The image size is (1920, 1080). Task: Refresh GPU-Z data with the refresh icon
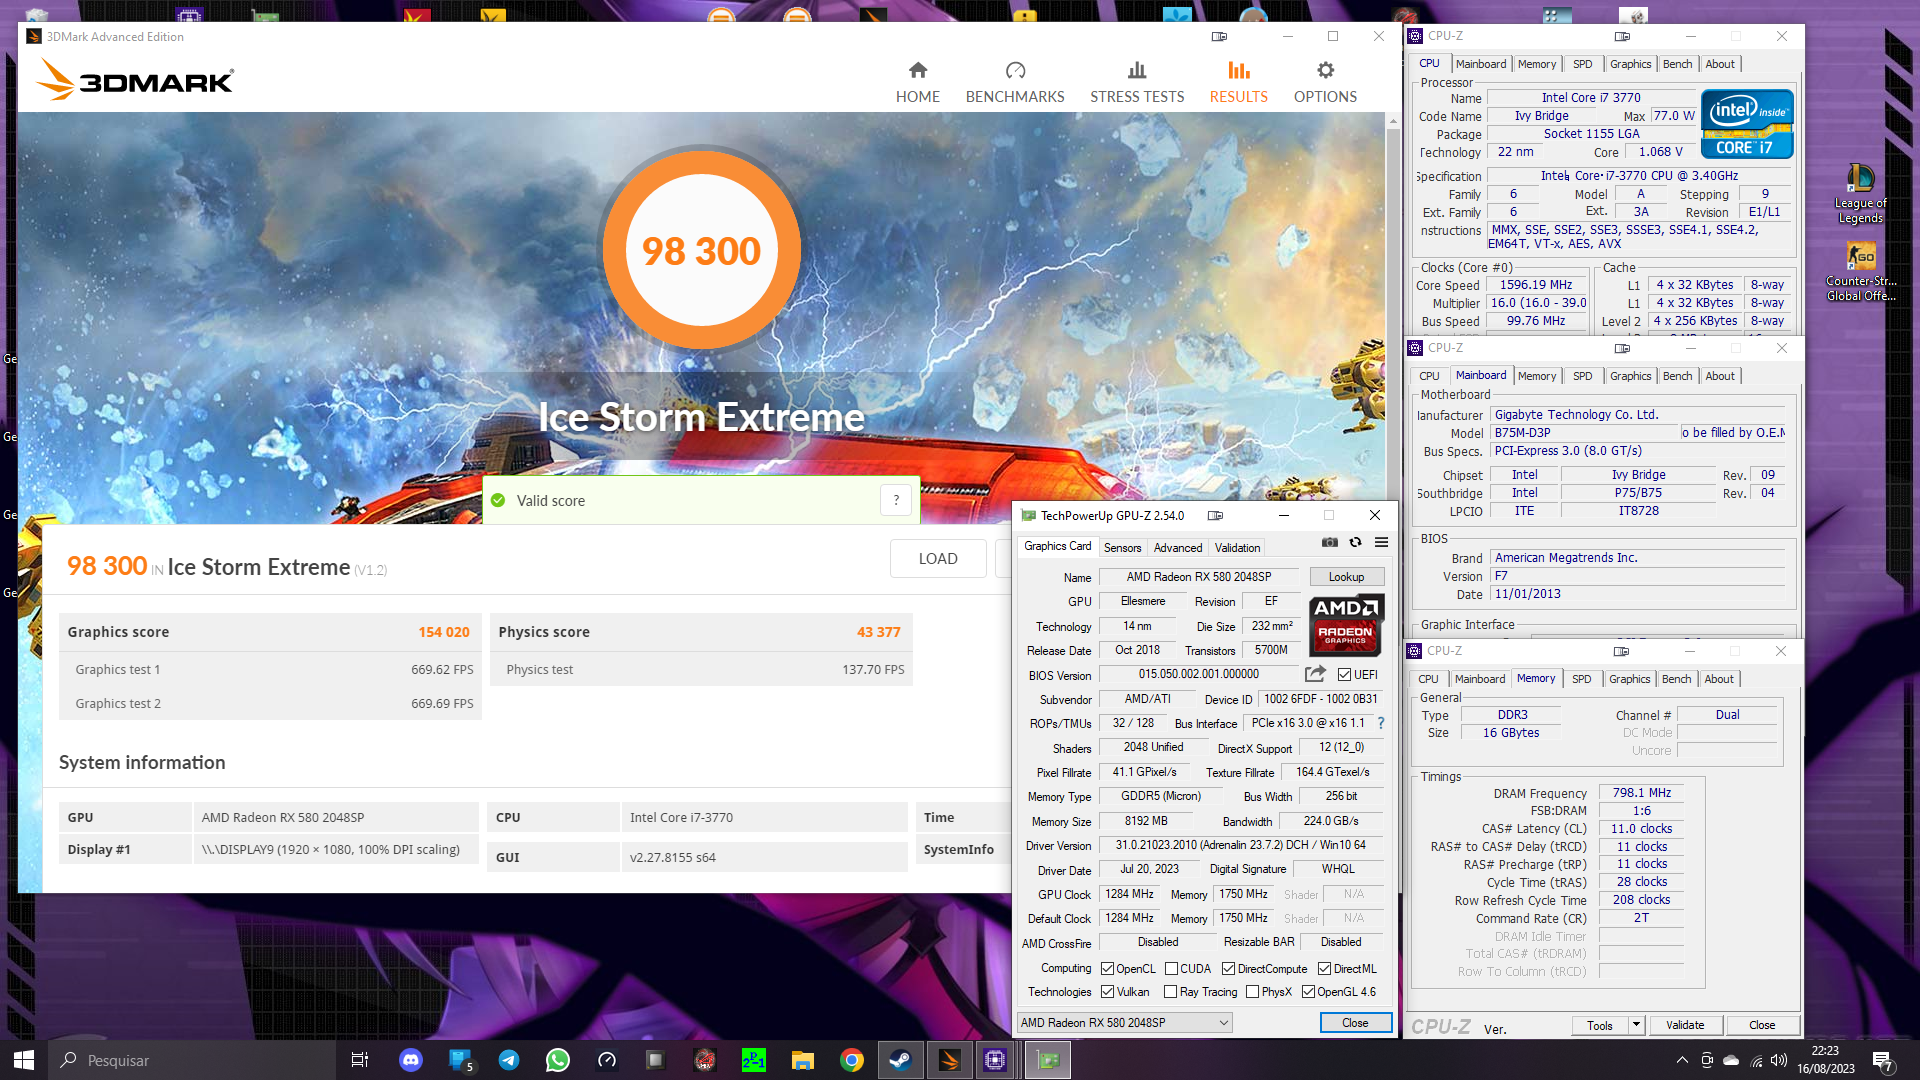(1355, 542)
